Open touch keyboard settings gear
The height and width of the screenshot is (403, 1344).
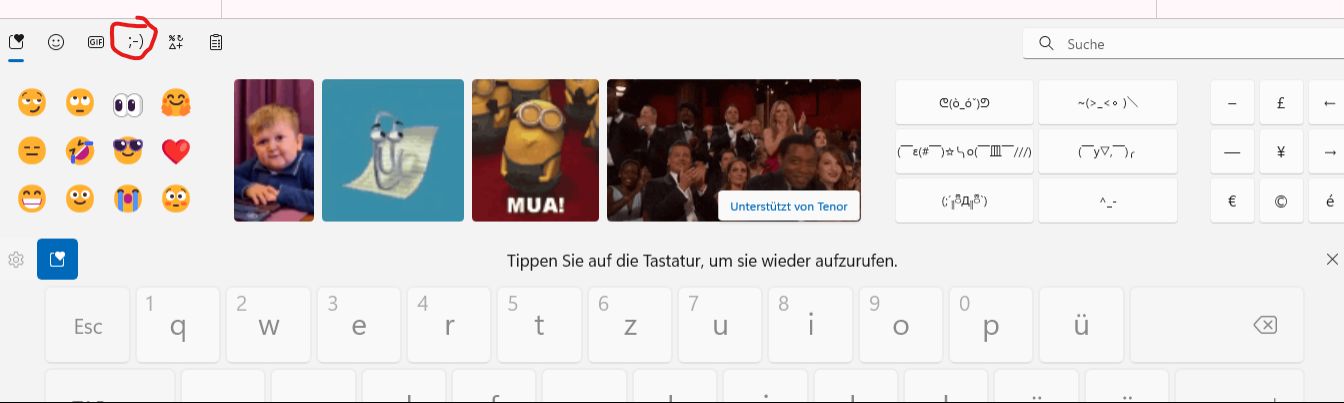click(x=16, y=260)
